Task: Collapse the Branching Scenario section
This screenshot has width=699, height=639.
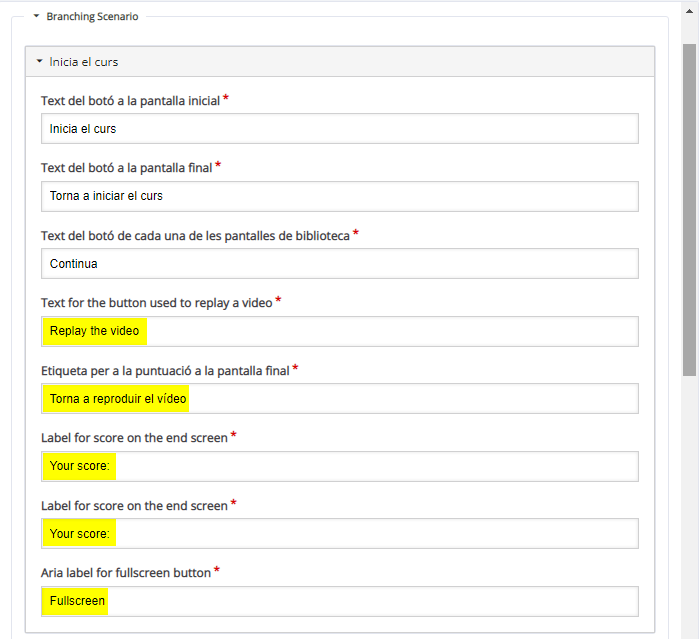Action: coord(37,16)
